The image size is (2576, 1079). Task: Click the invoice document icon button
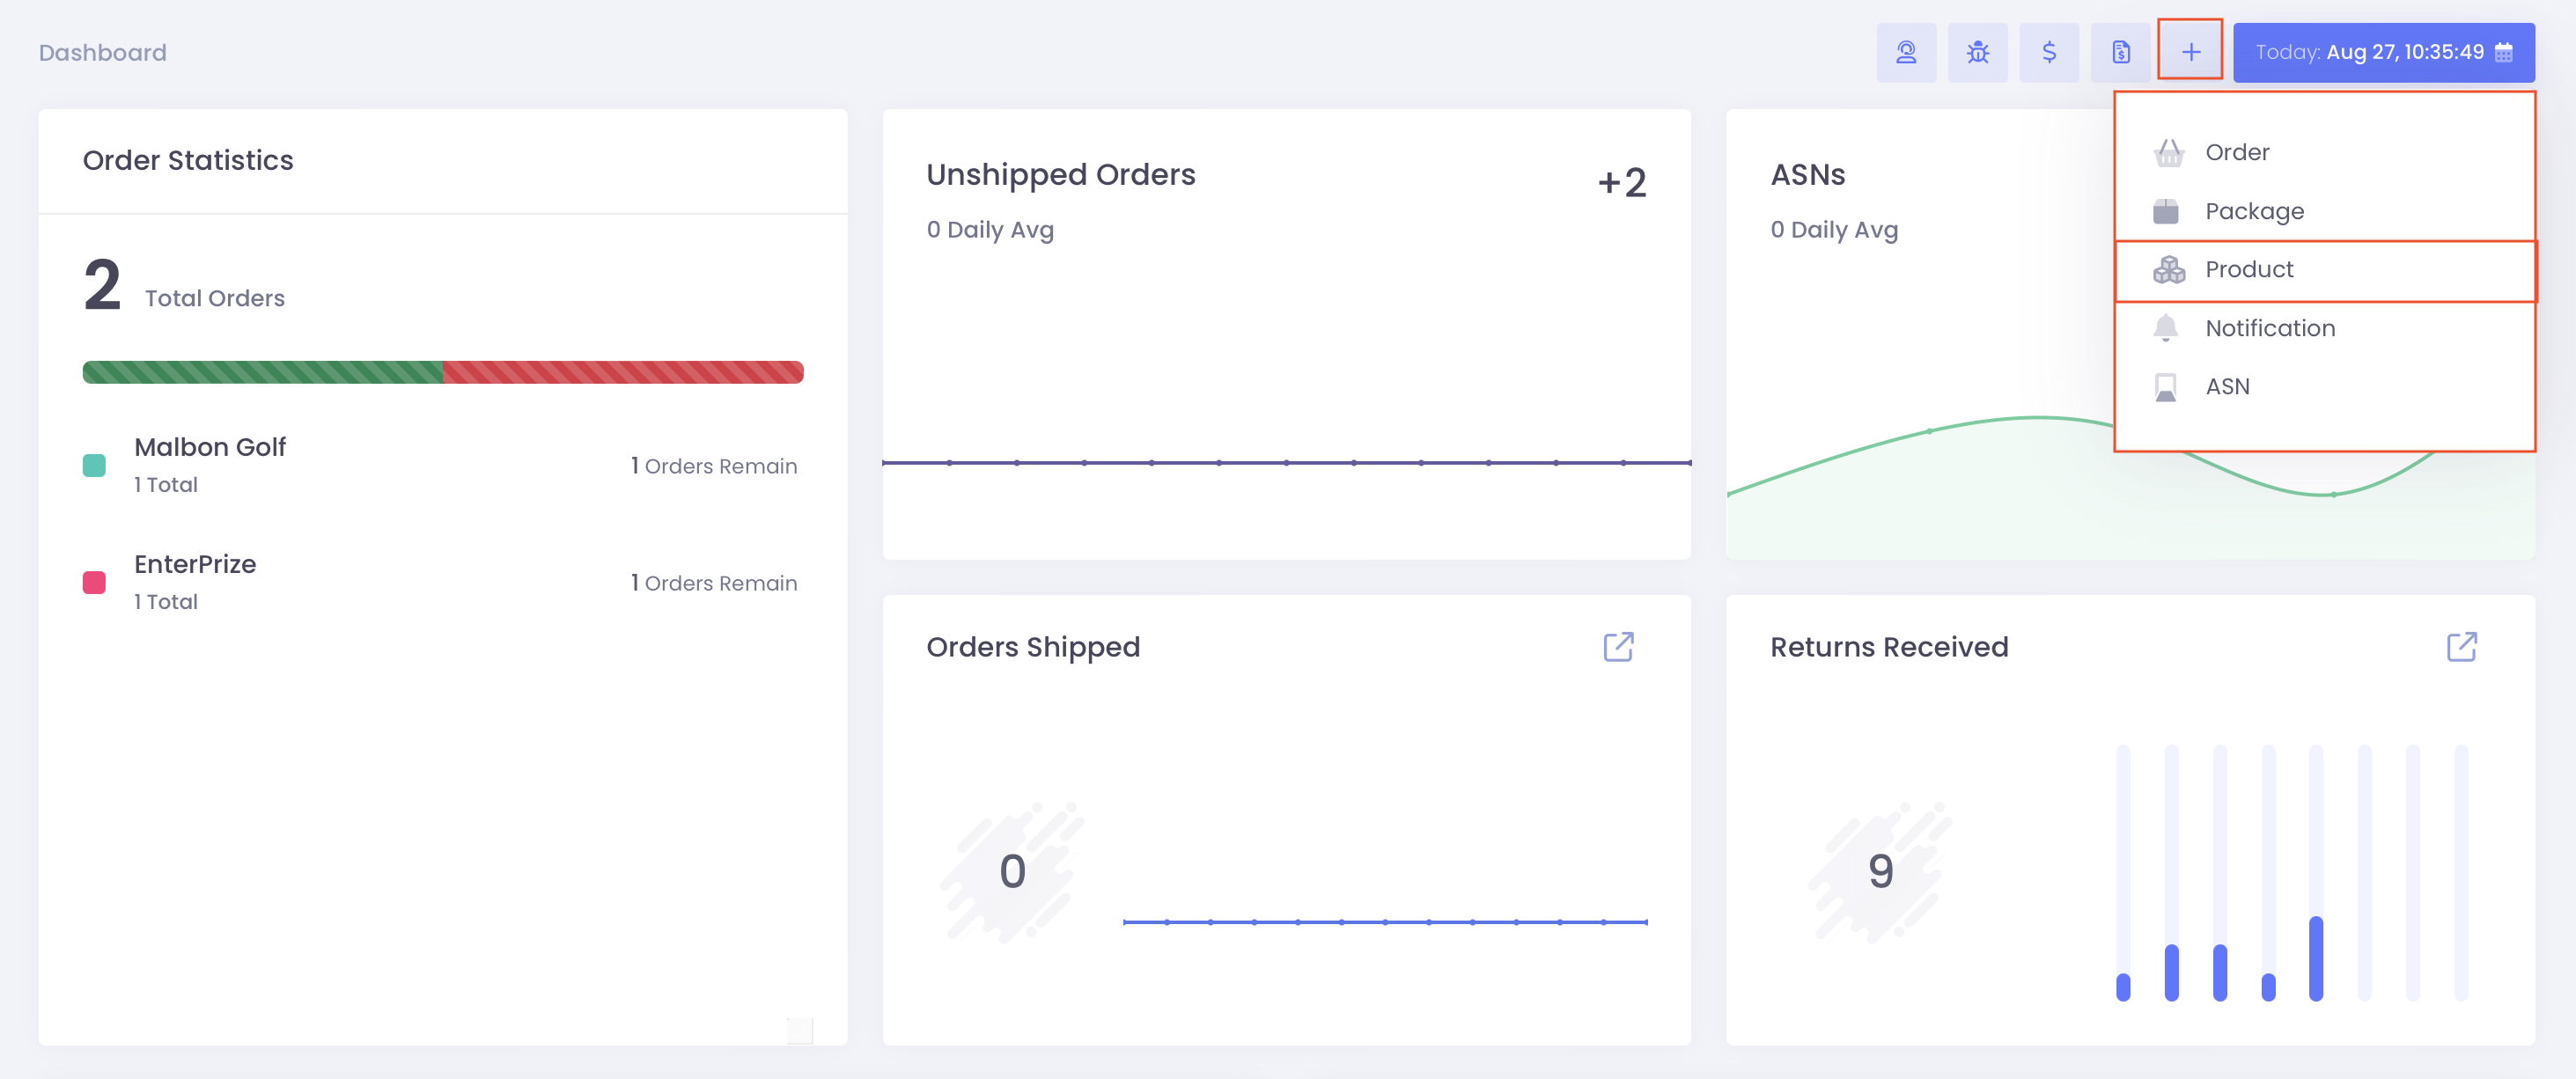pos(2120,52)
